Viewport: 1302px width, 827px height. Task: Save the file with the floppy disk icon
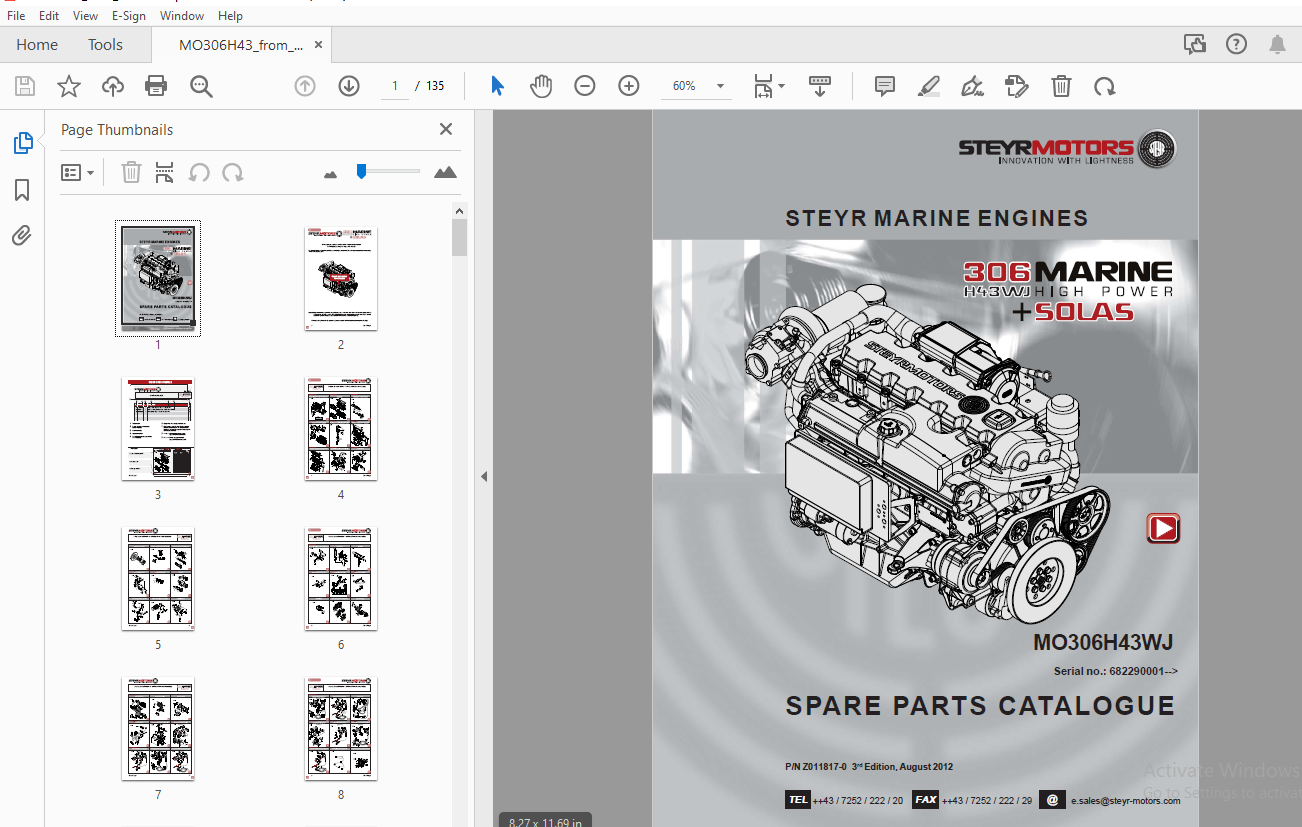coord(25,86)
